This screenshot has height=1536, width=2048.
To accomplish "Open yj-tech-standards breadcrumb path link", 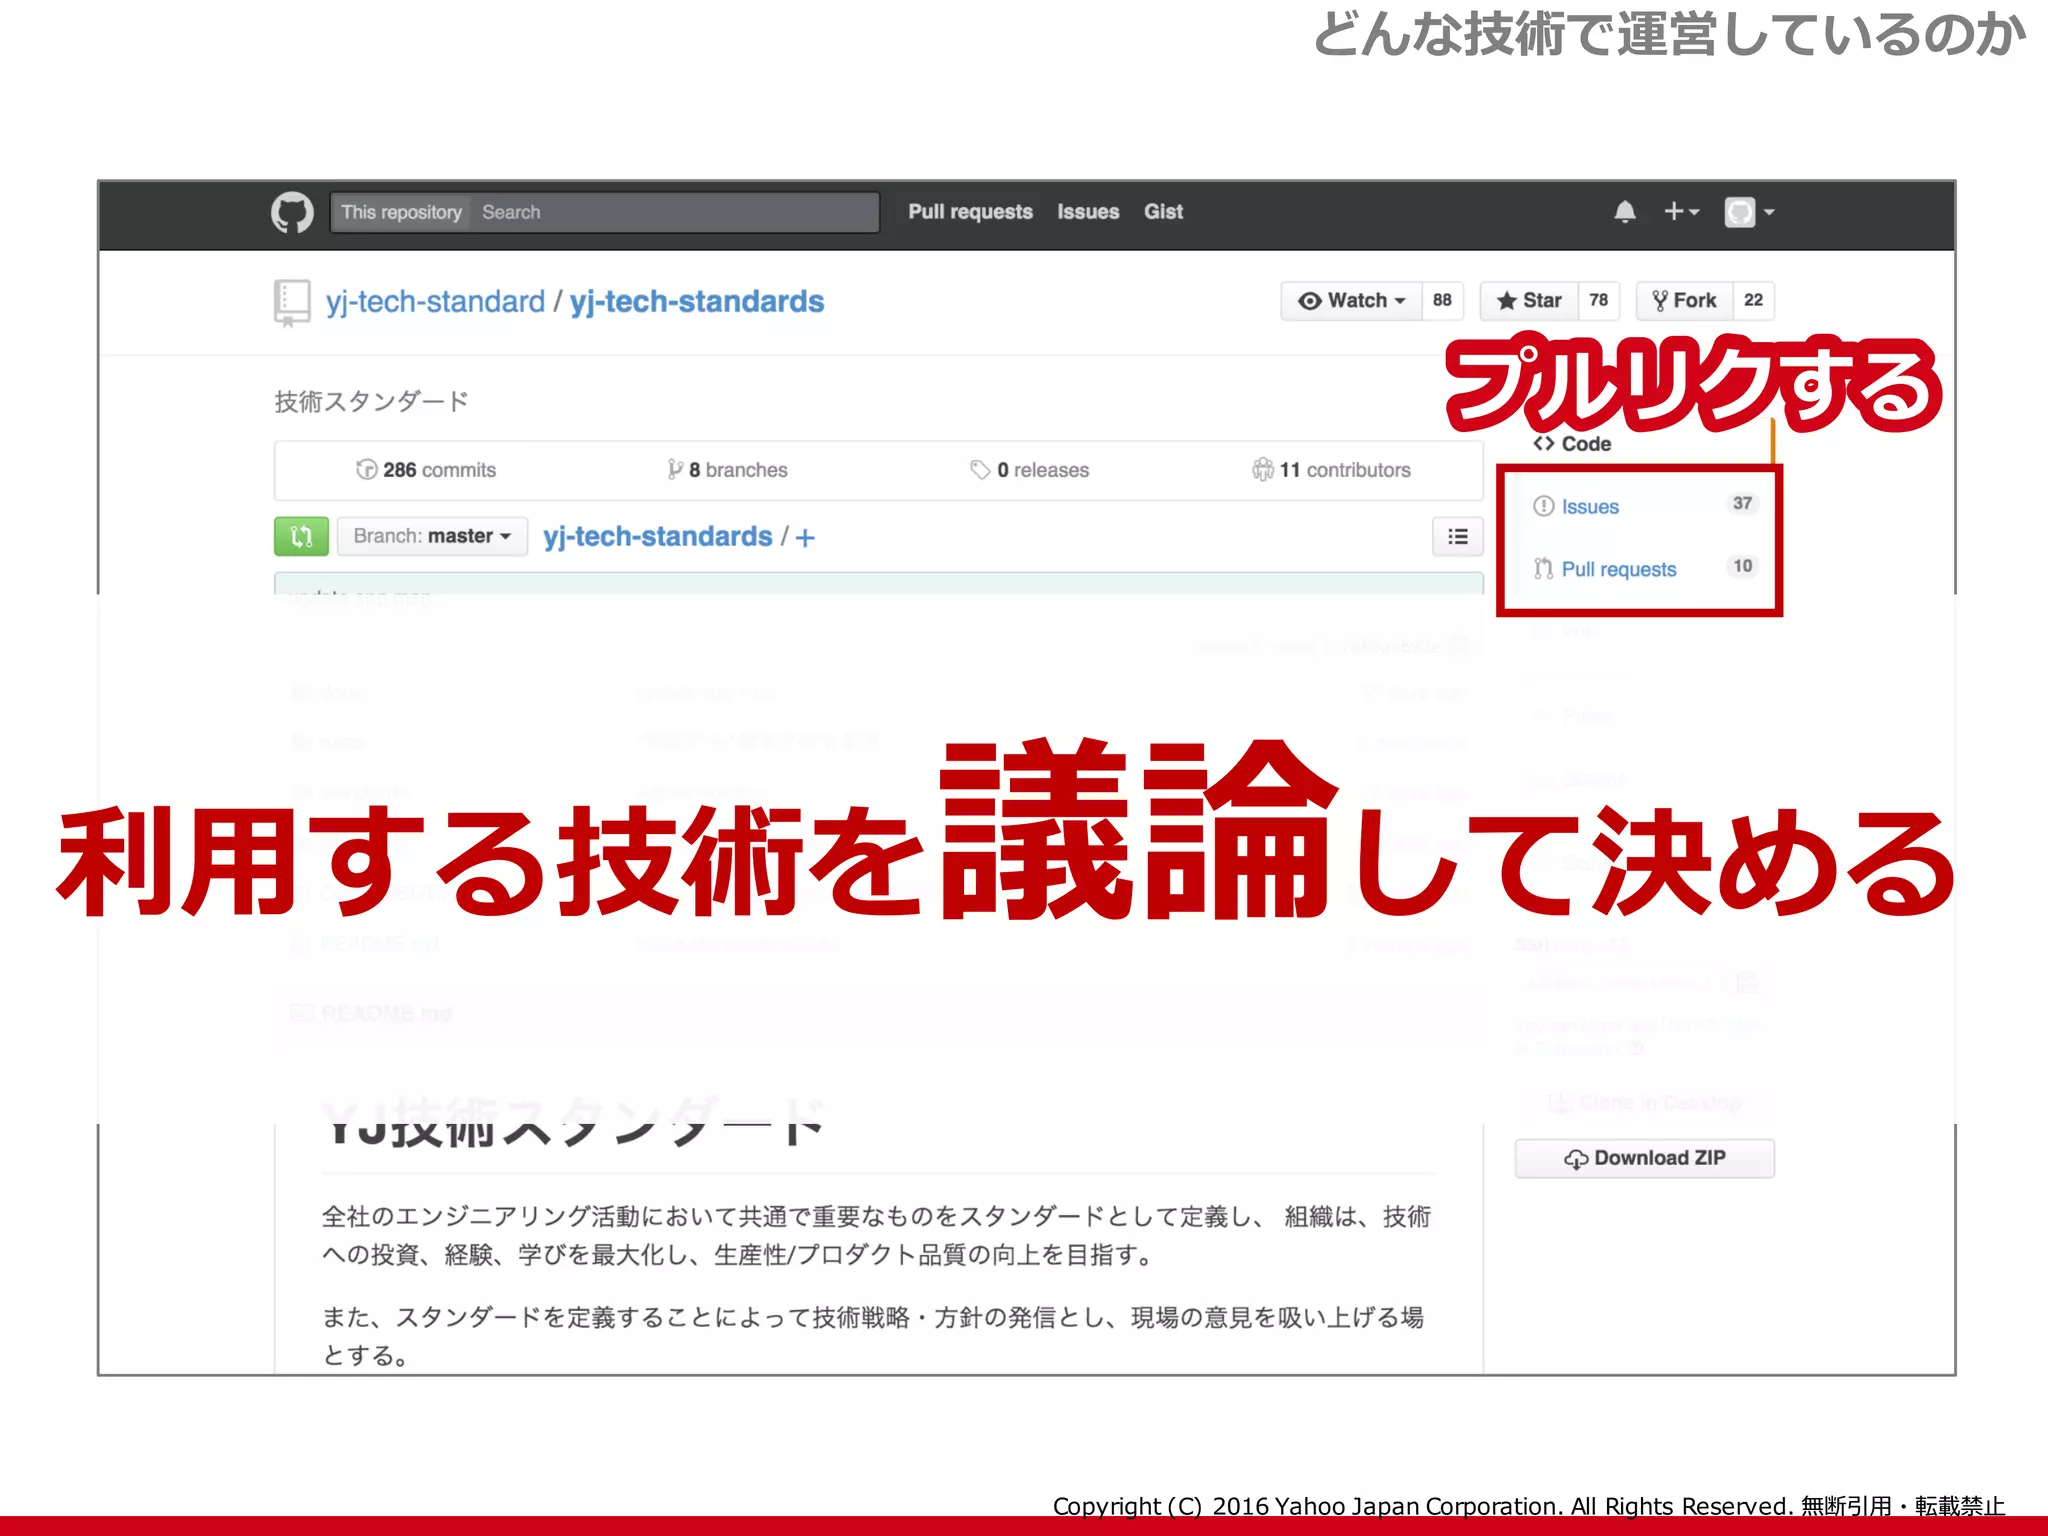I will point(657,537).
